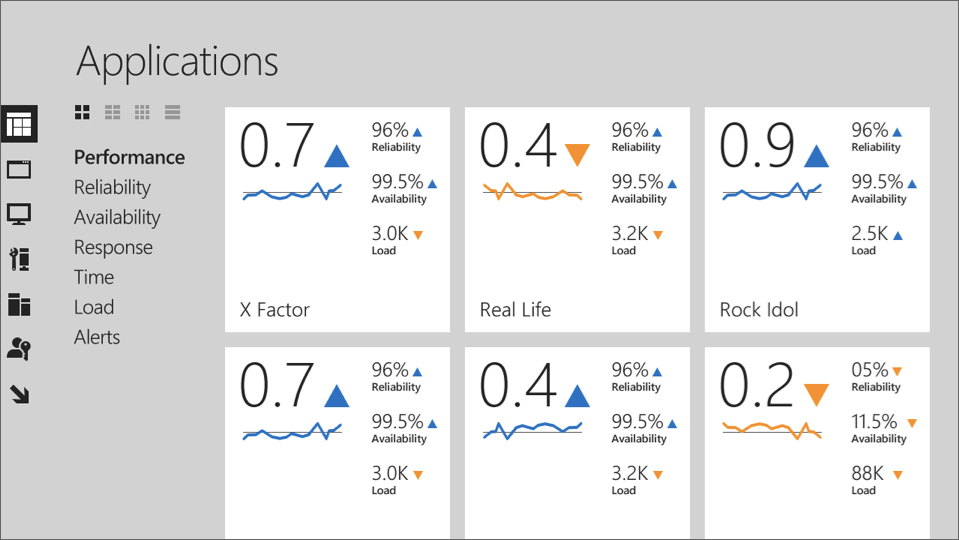Open the Alerts filter
This screenshot has width=959, height=540.
point(97,337)
